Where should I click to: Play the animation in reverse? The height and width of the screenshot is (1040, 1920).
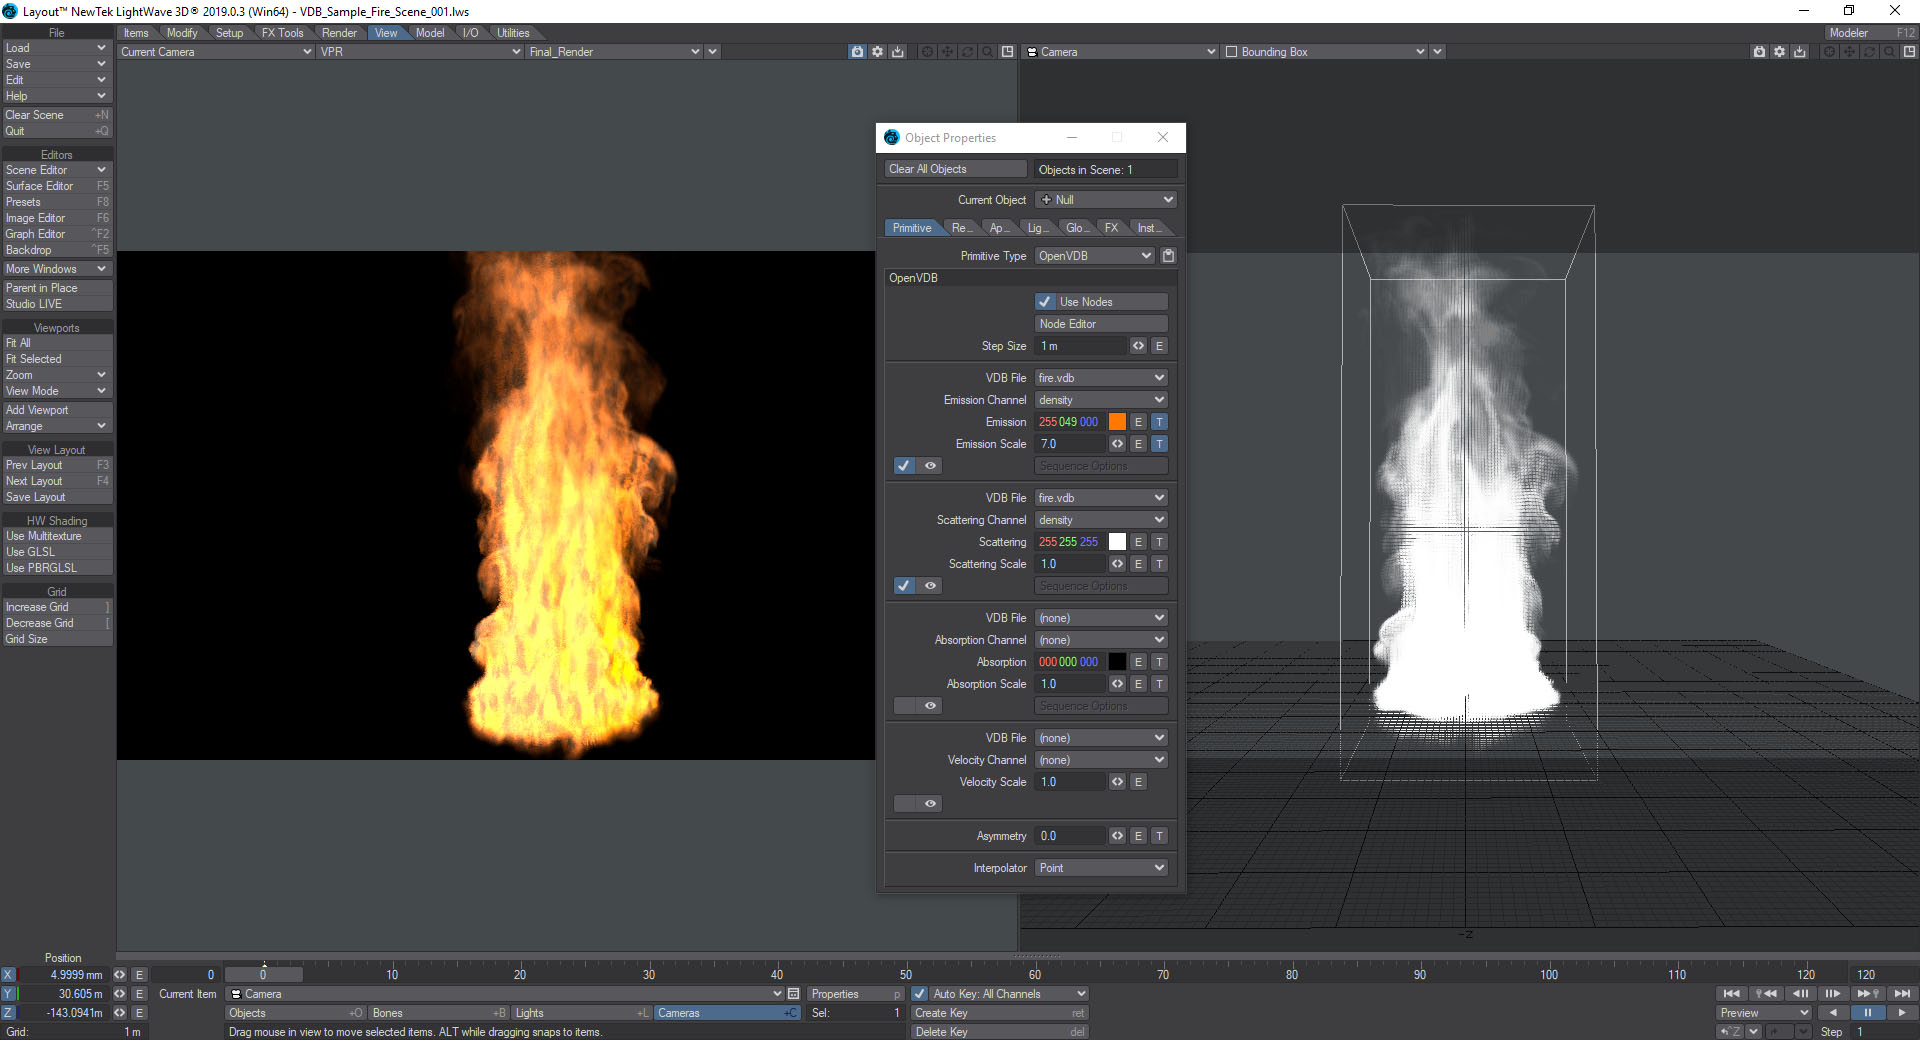point(1833,1013)
